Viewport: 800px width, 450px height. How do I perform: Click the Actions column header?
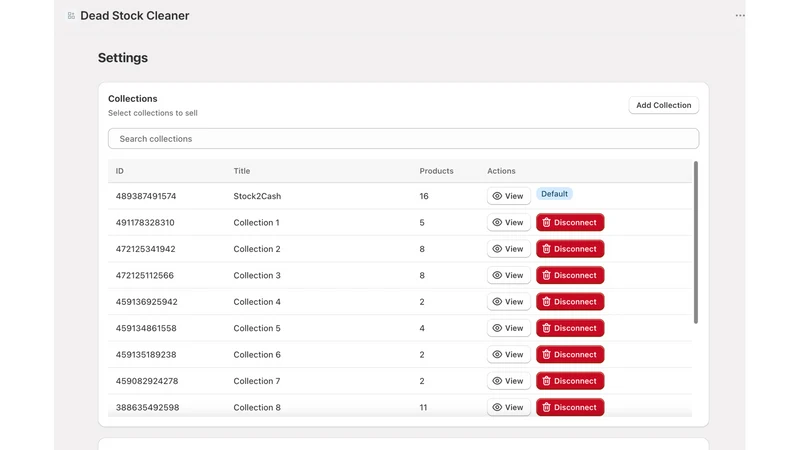[501, 171]
